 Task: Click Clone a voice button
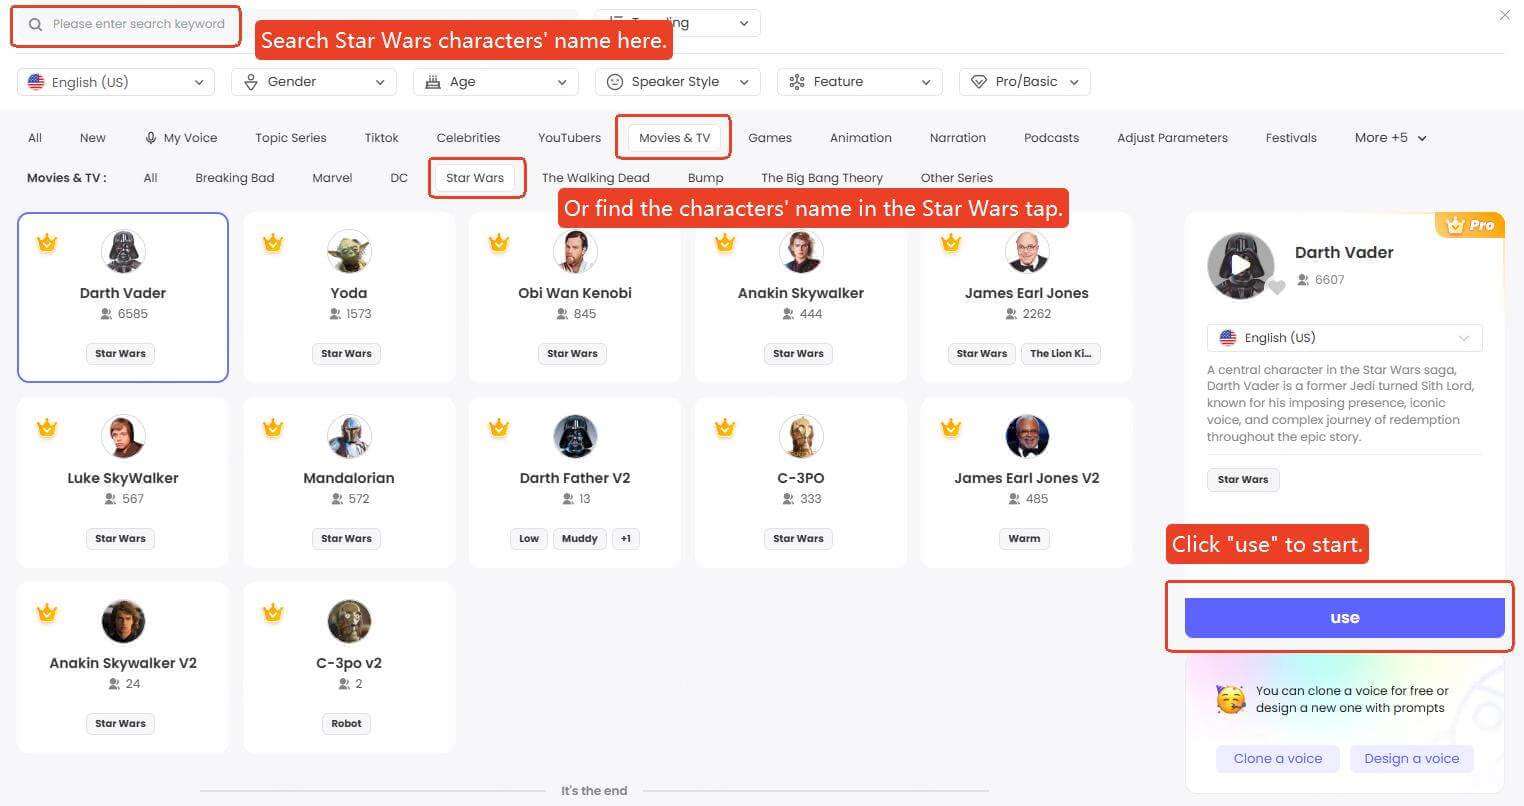[x=1278, y=759]
